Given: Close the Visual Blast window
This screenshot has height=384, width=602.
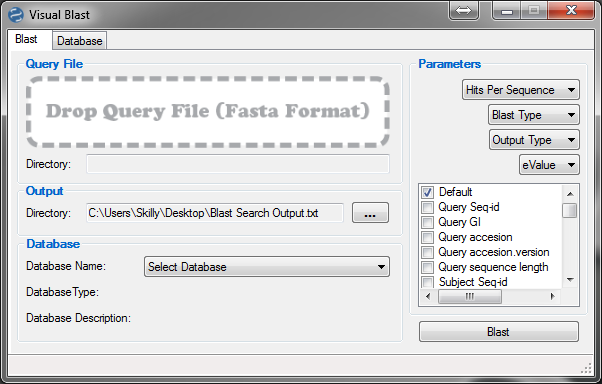Looking at the screenshot, I should coord(571,10).
